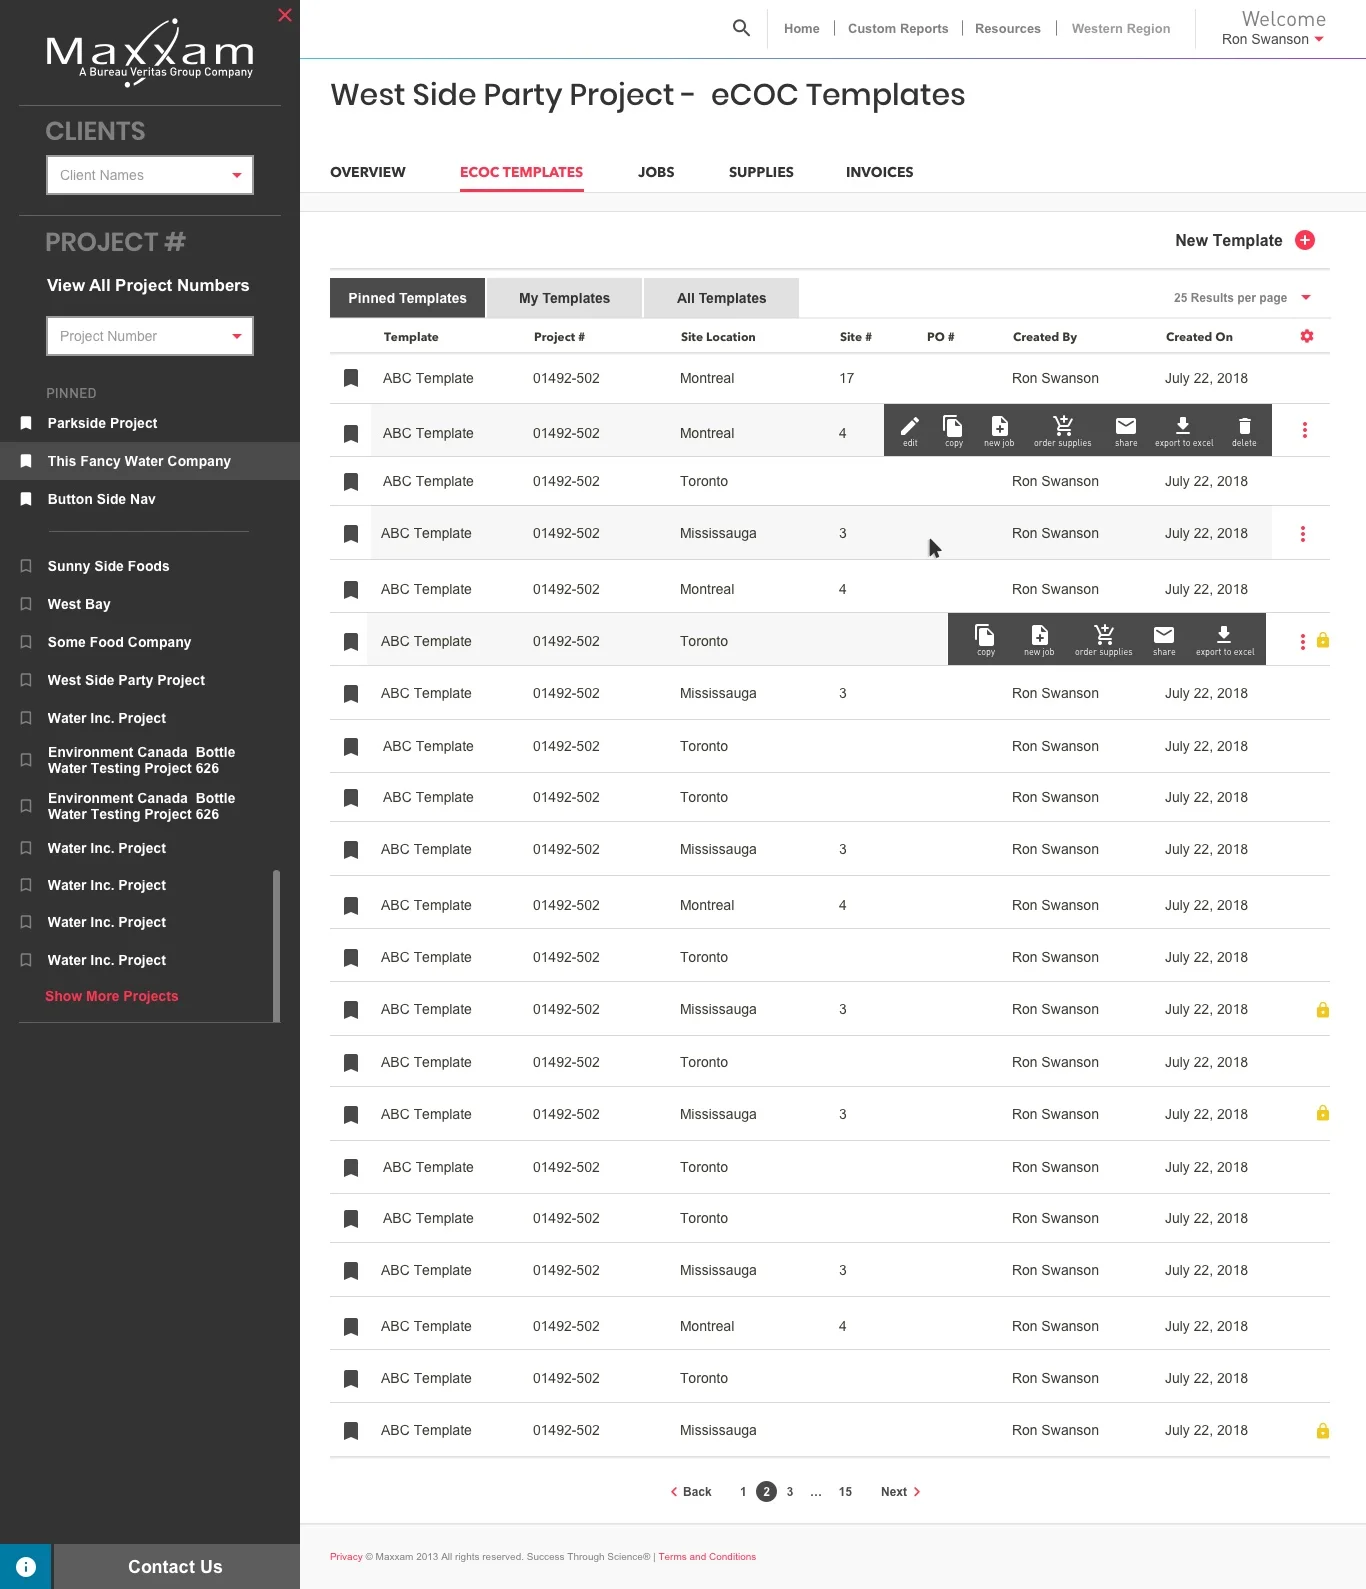Switch to the Overview tab
The width and height of the screenshot is (1366, 1589).
click(368, 172)
